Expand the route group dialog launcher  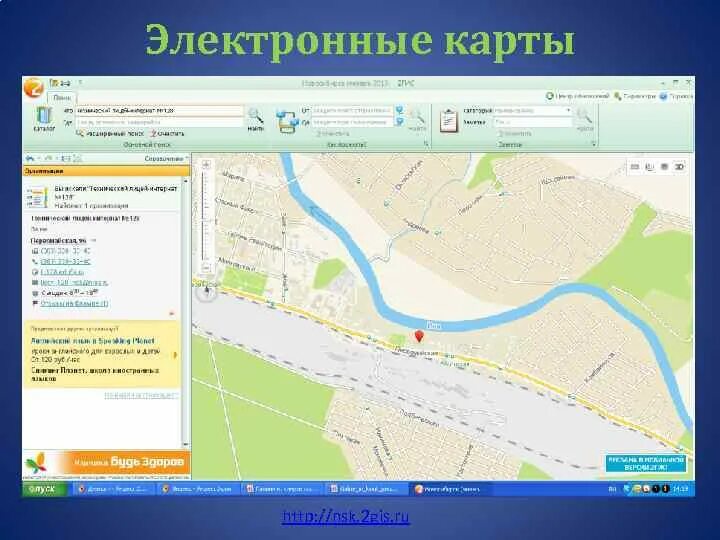pos(426,144)
